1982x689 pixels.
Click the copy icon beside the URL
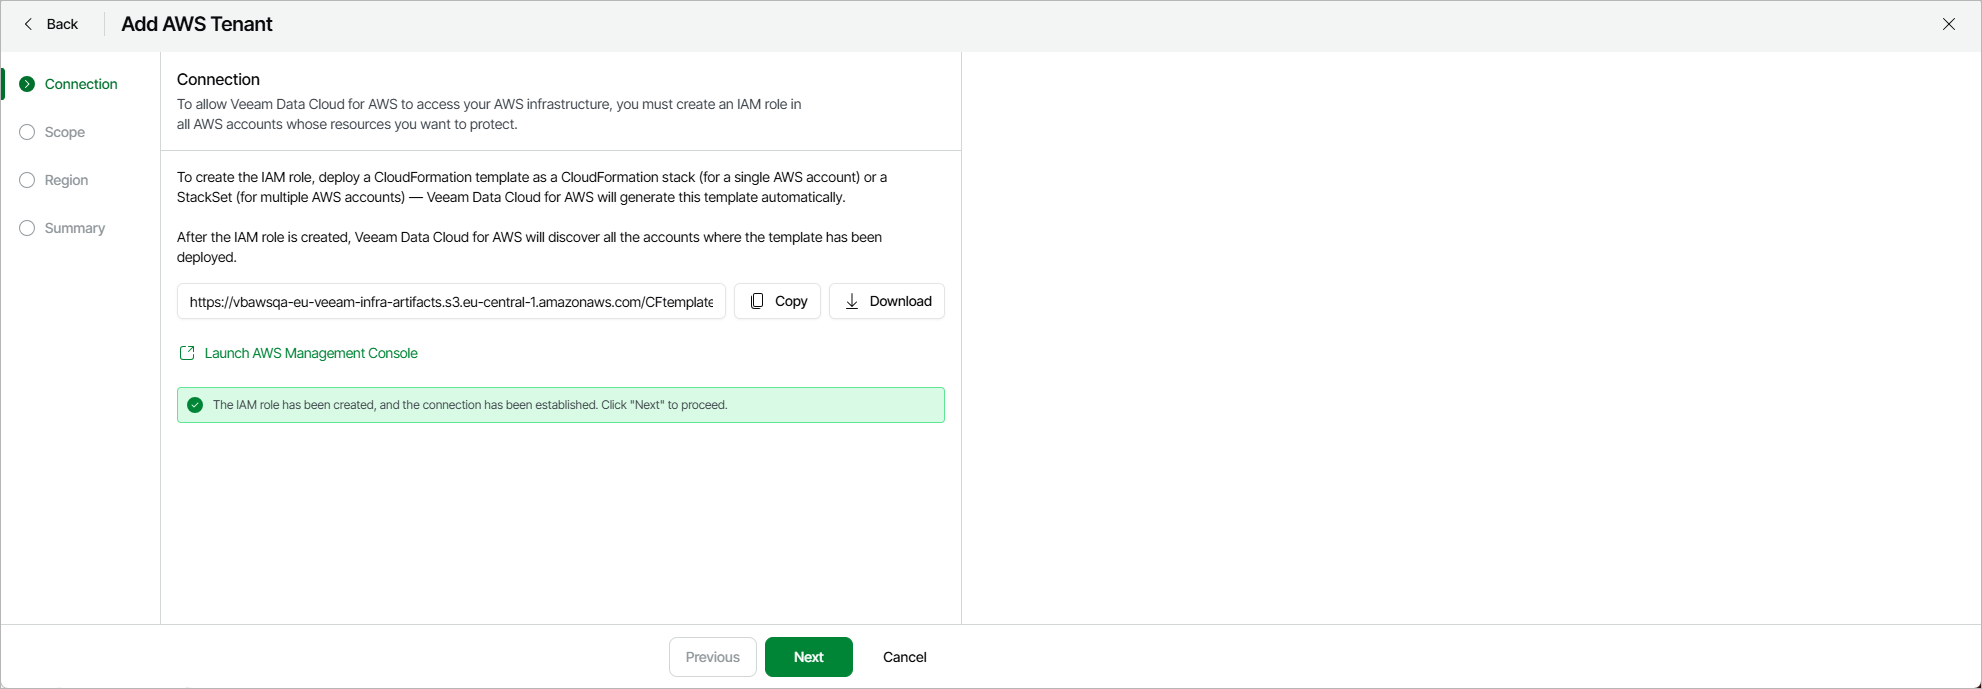click(757, 301)
